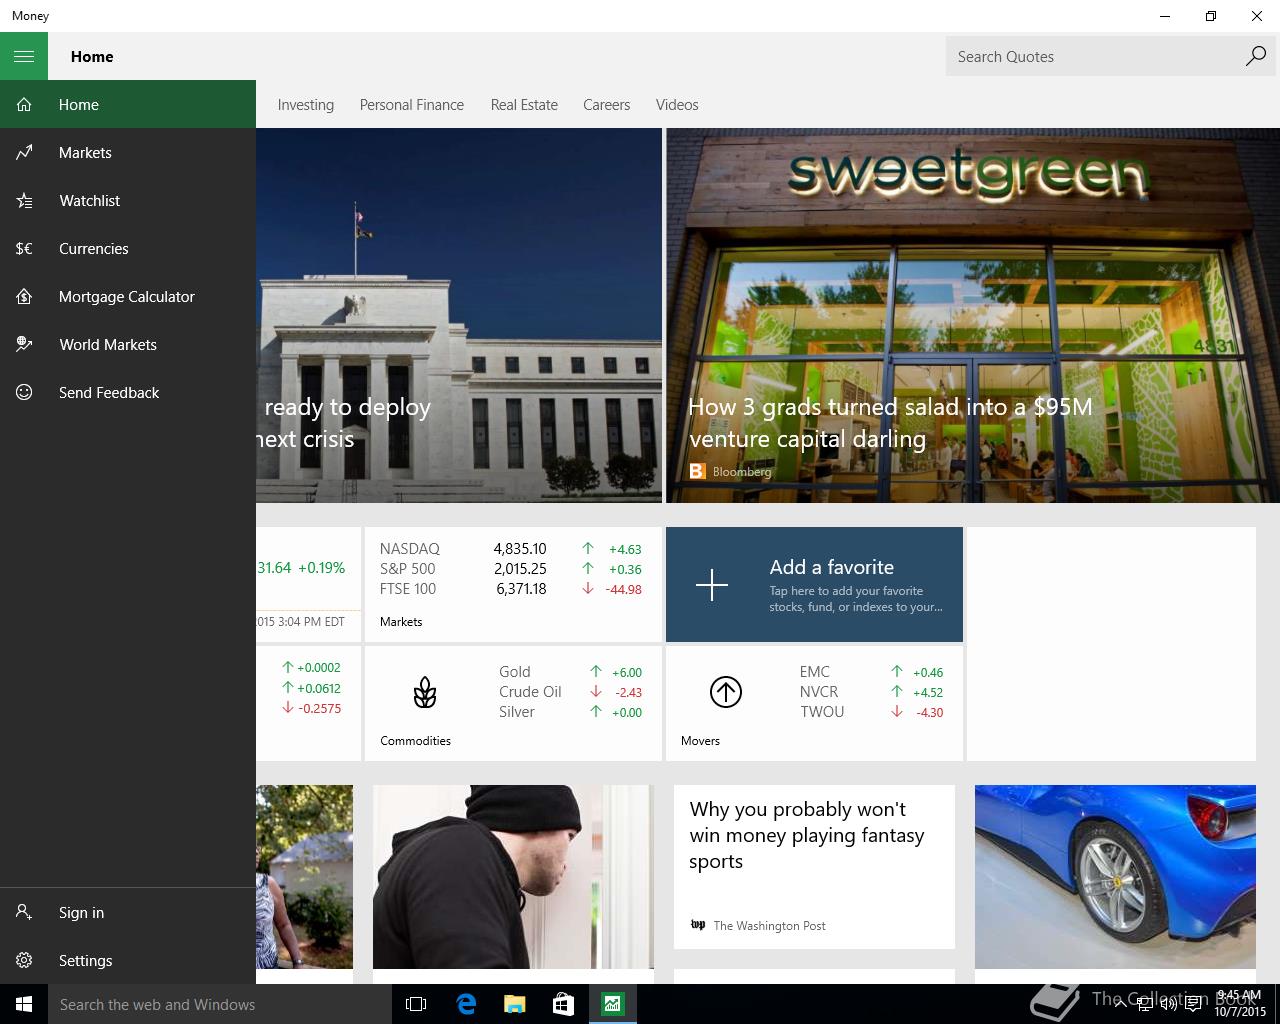Viewport: 1280px width, 1024px height.
Task: Click the Money app taskbar icon
Action: click(612, 1004)
